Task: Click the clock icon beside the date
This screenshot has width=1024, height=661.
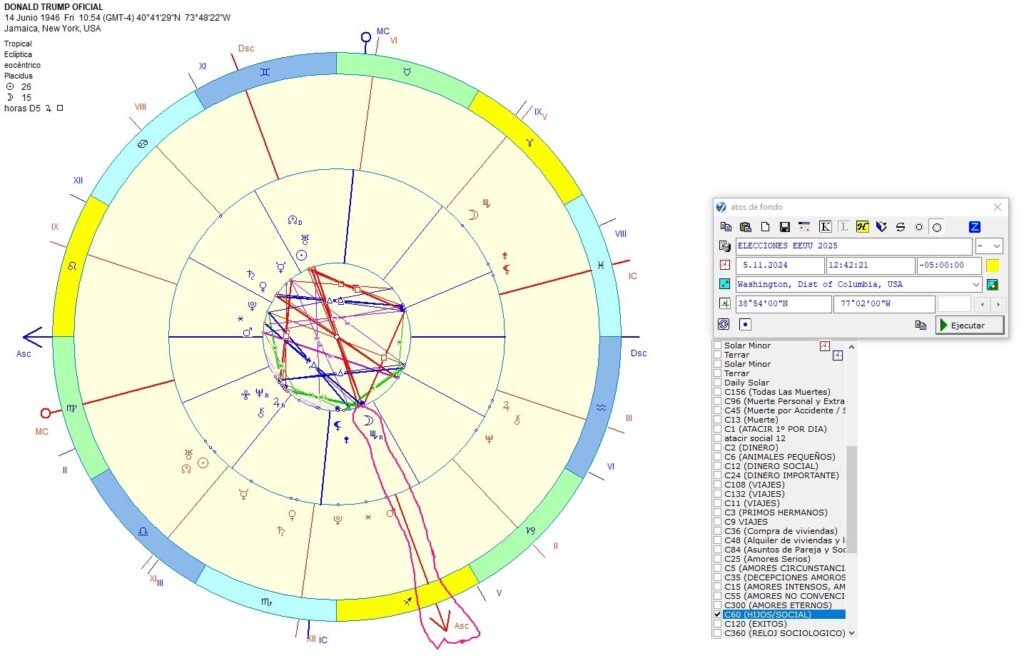Action: point(725,266)
